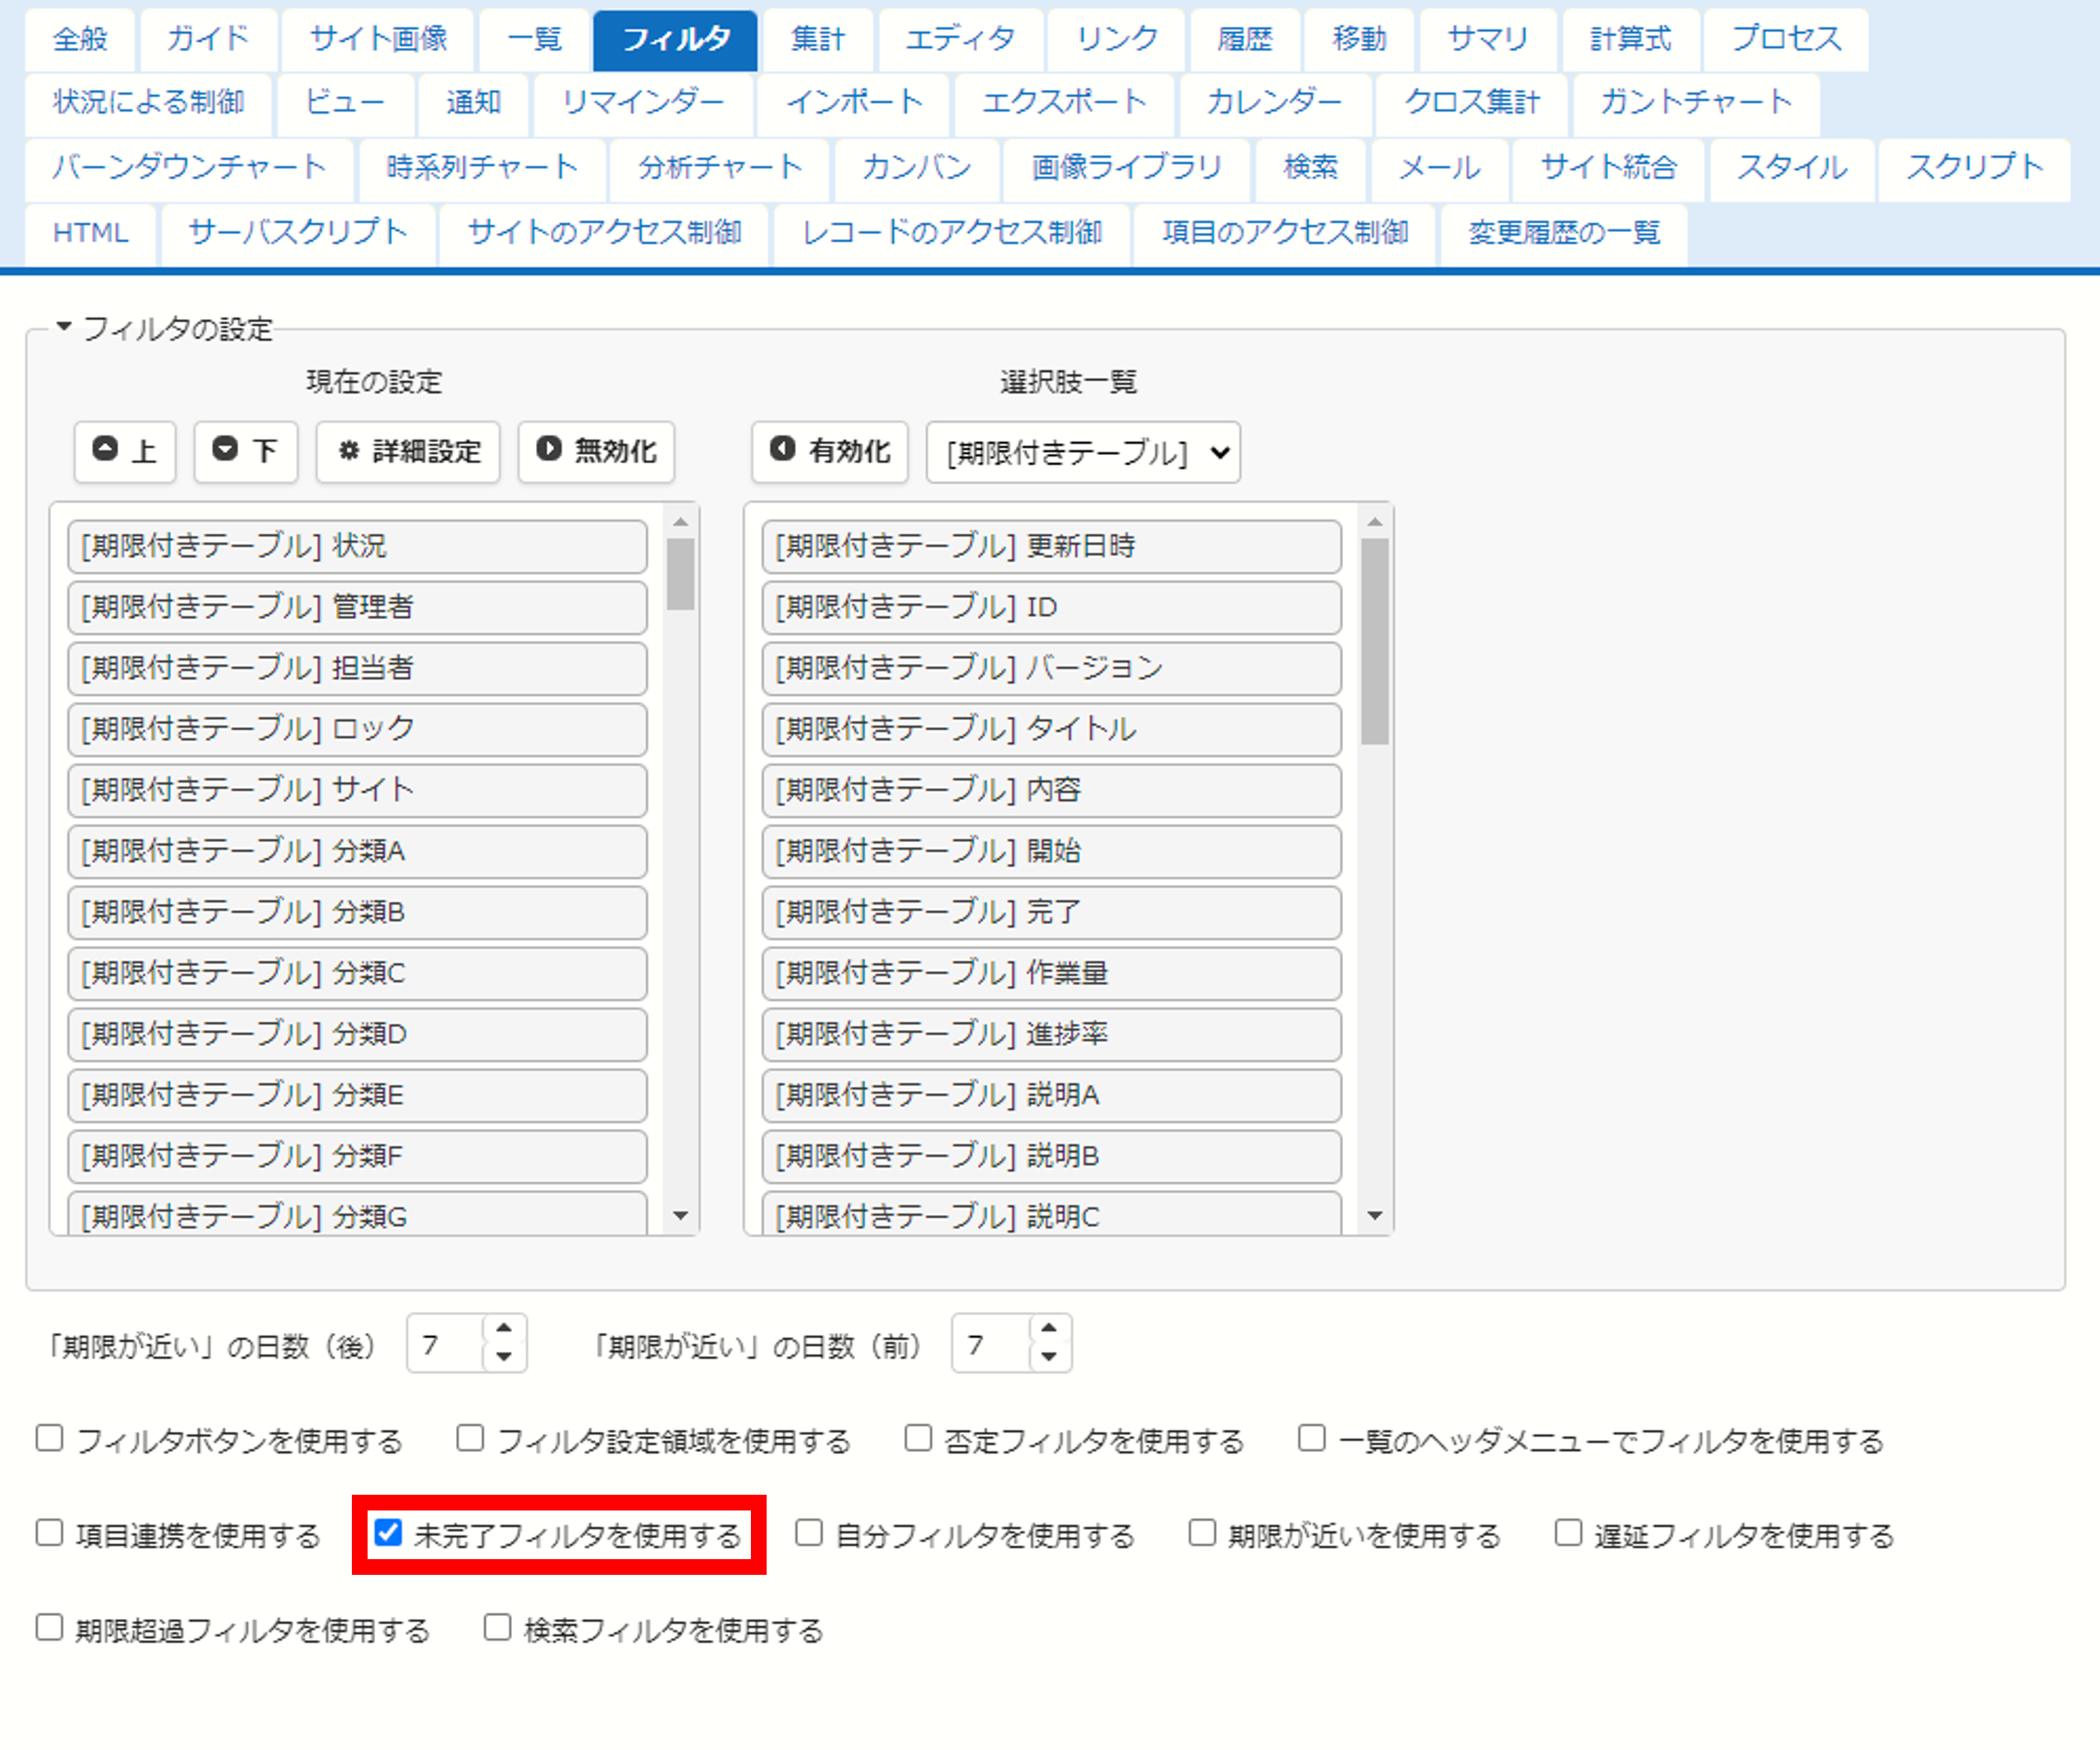Open 詳細設定 with the gear icon

(x=408, y=452)
